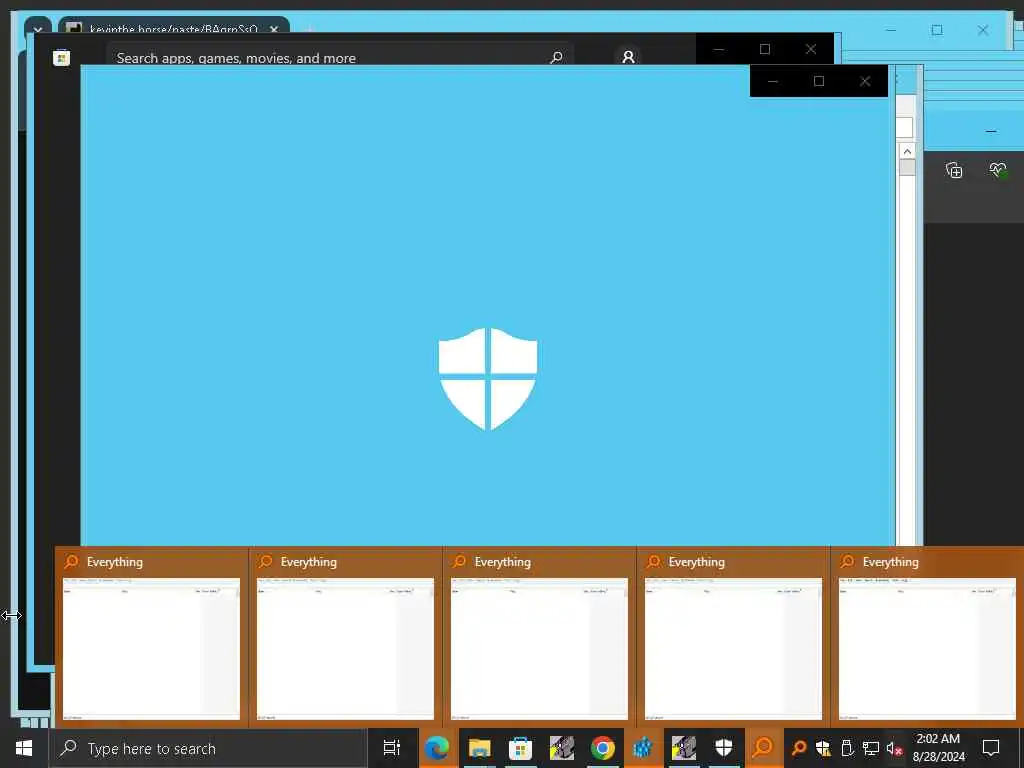1024x768 pixels.
Task: Switch to Windows Security on the taskbar
Action: click(724, 748)
